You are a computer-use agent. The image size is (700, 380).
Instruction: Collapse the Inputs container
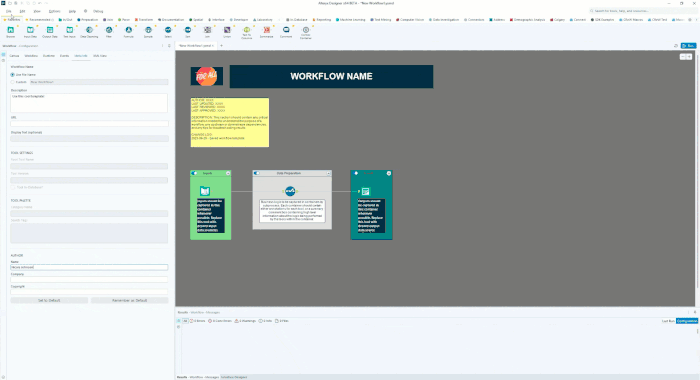pos(228,173)
